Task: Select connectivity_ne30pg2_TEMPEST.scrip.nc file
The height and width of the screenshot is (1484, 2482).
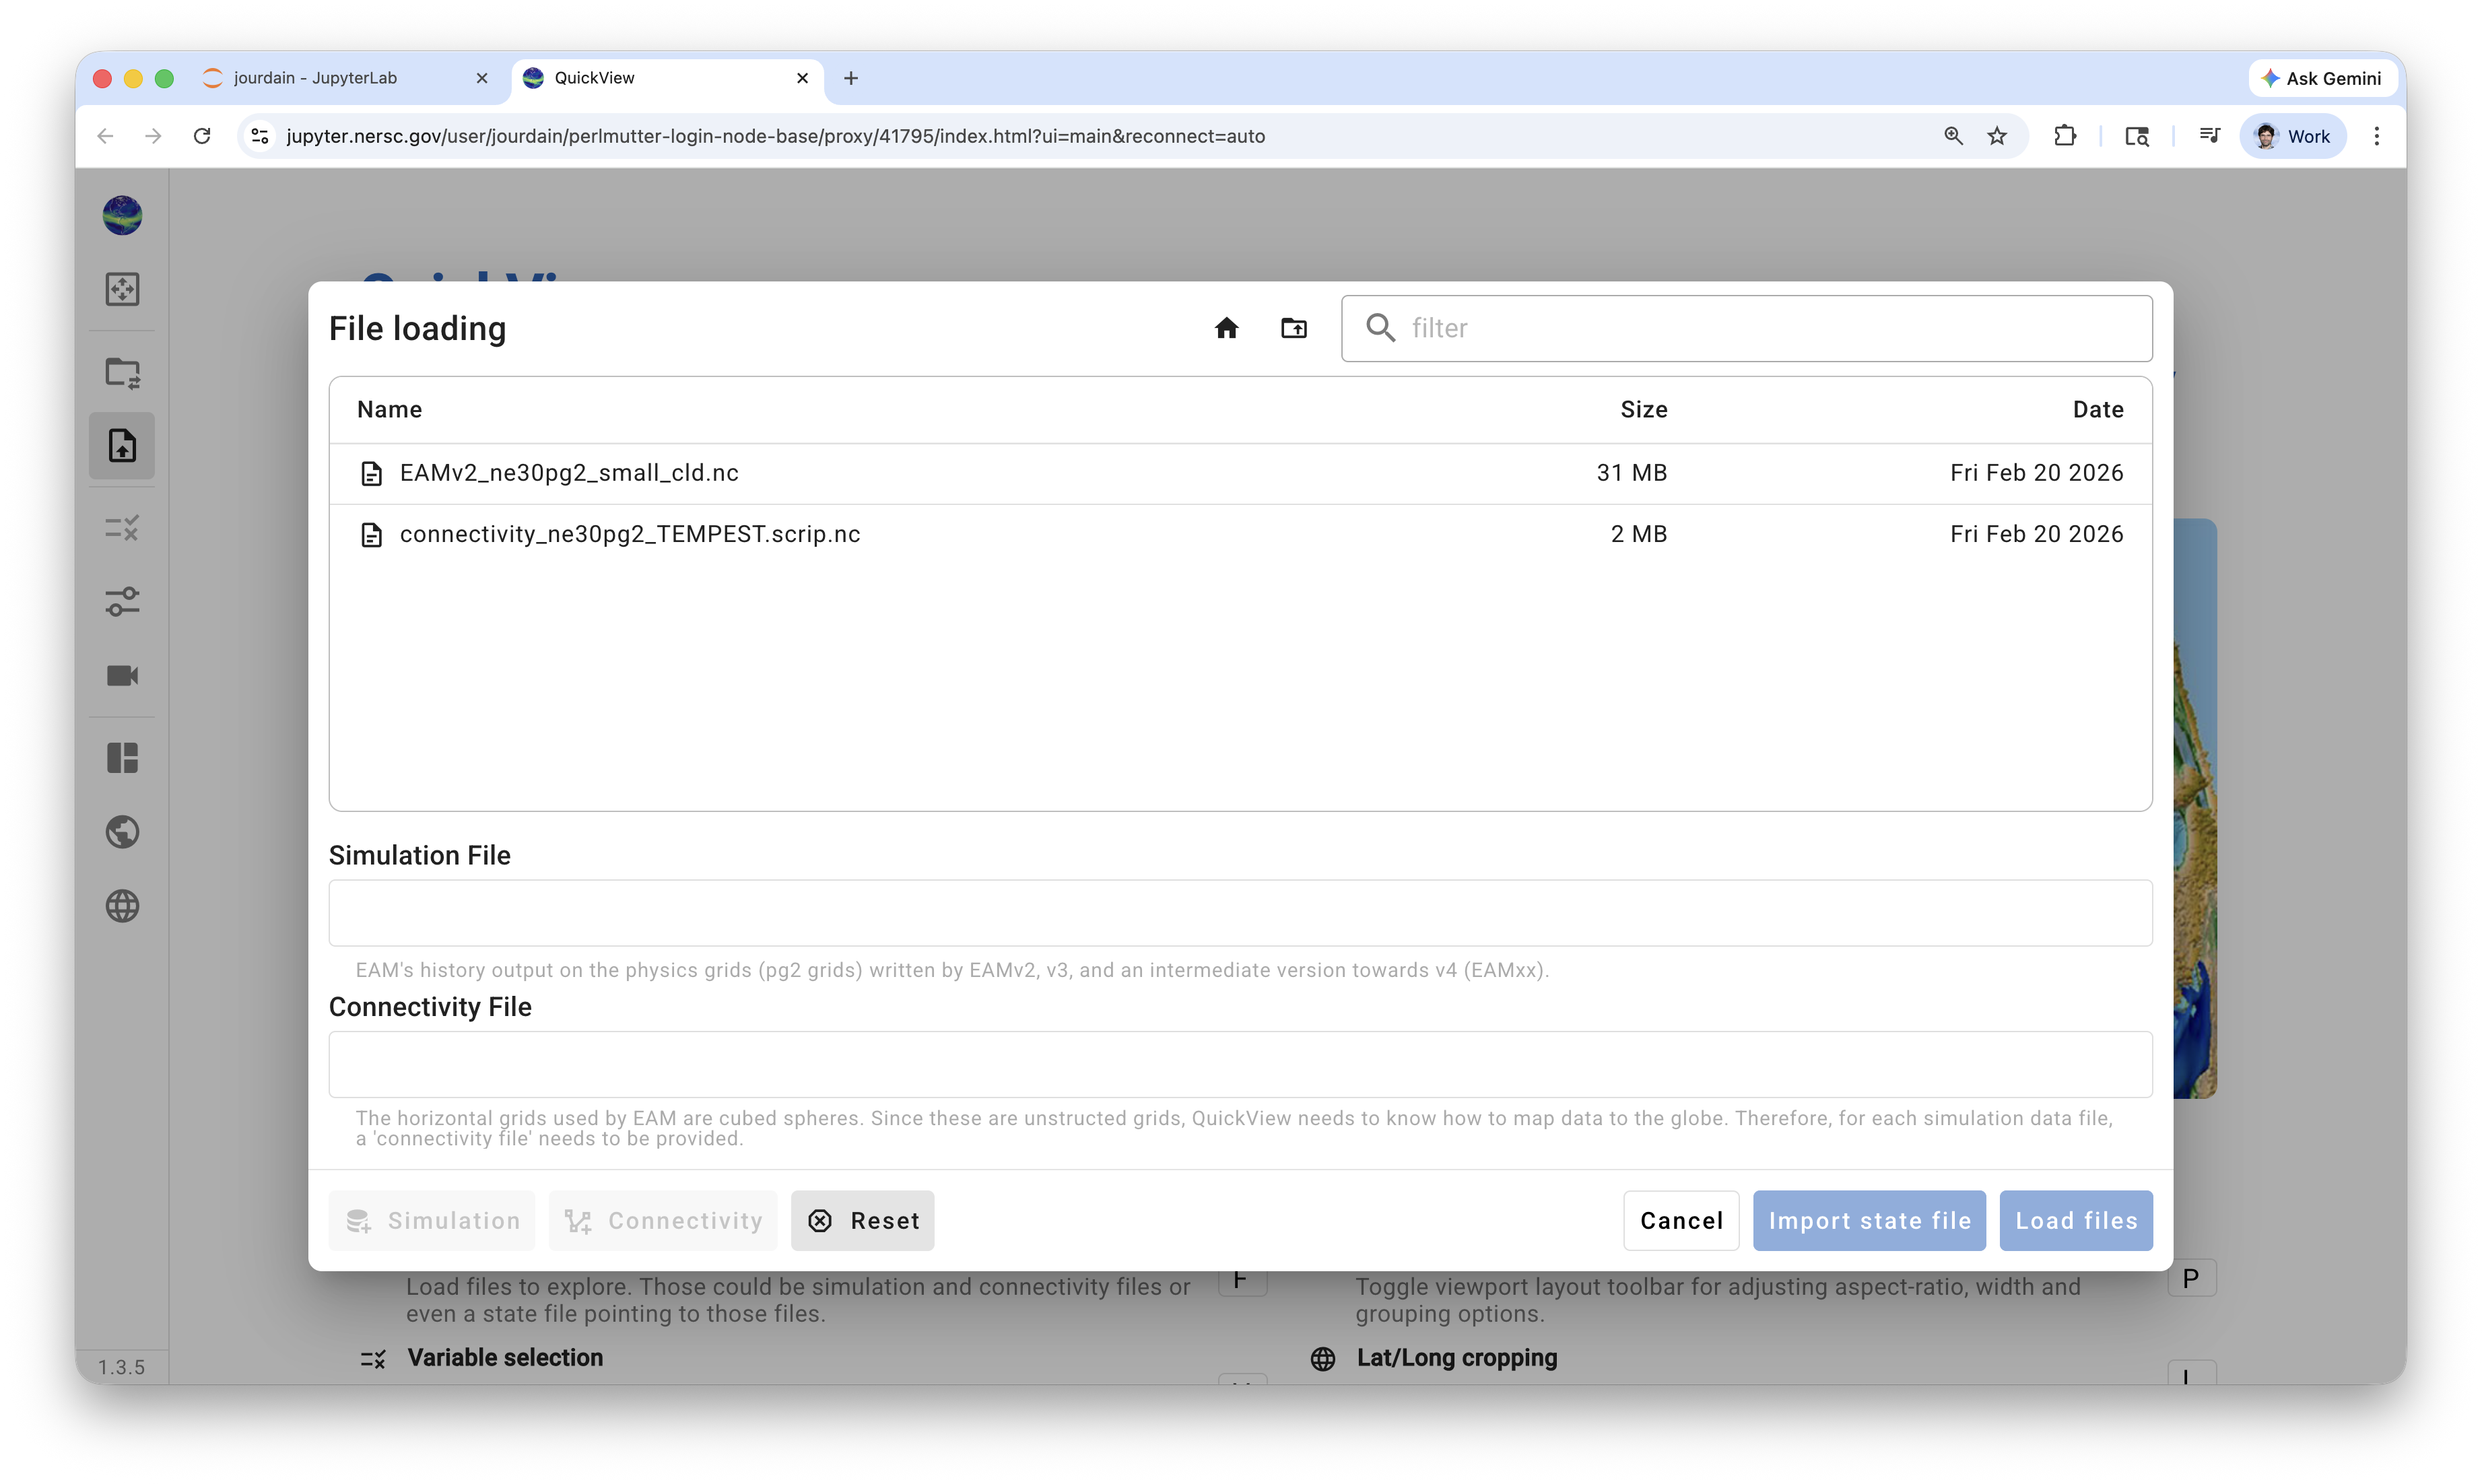Action: 629,534
